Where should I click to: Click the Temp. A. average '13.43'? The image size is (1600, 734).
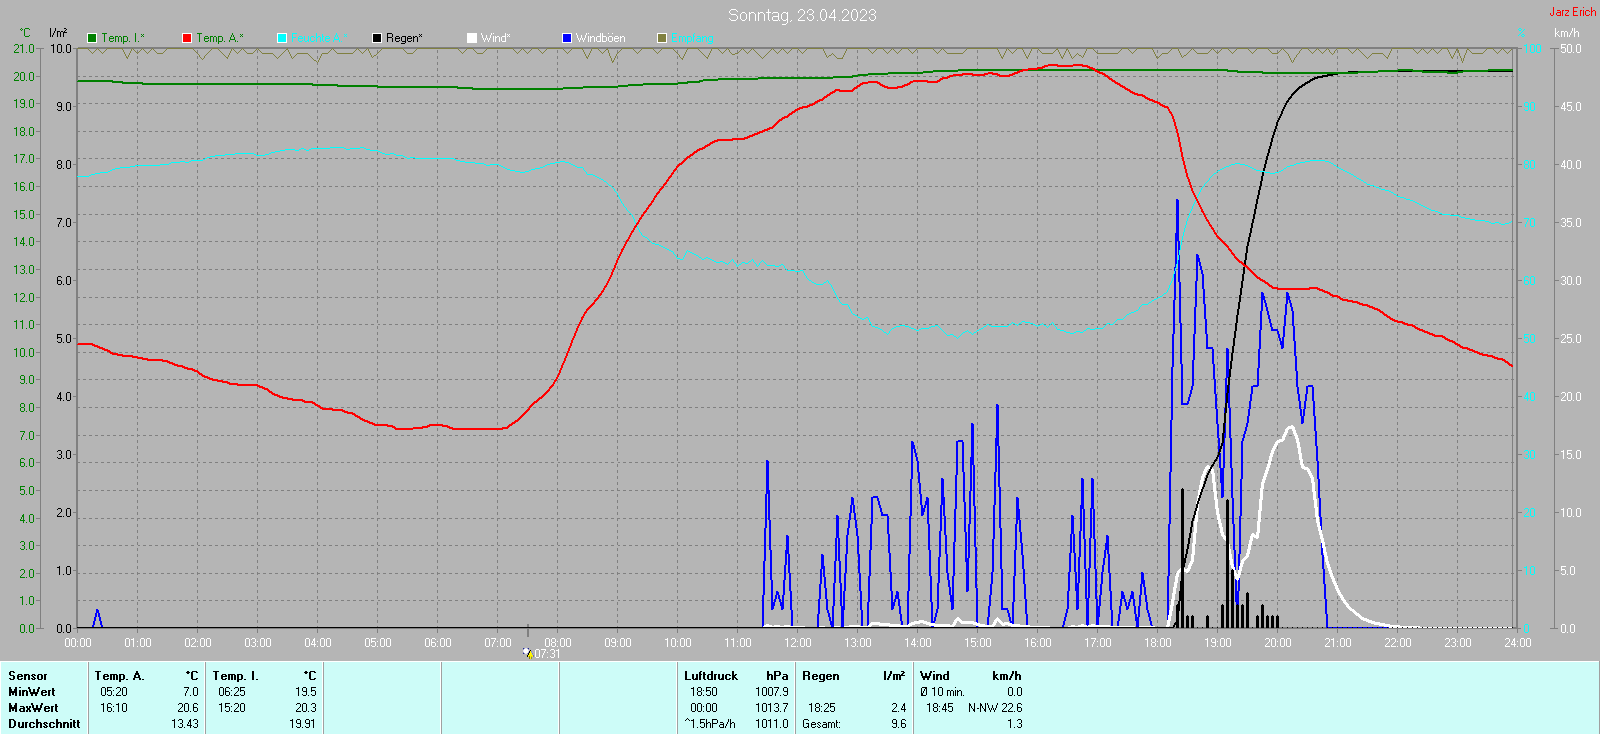[185, 724]
